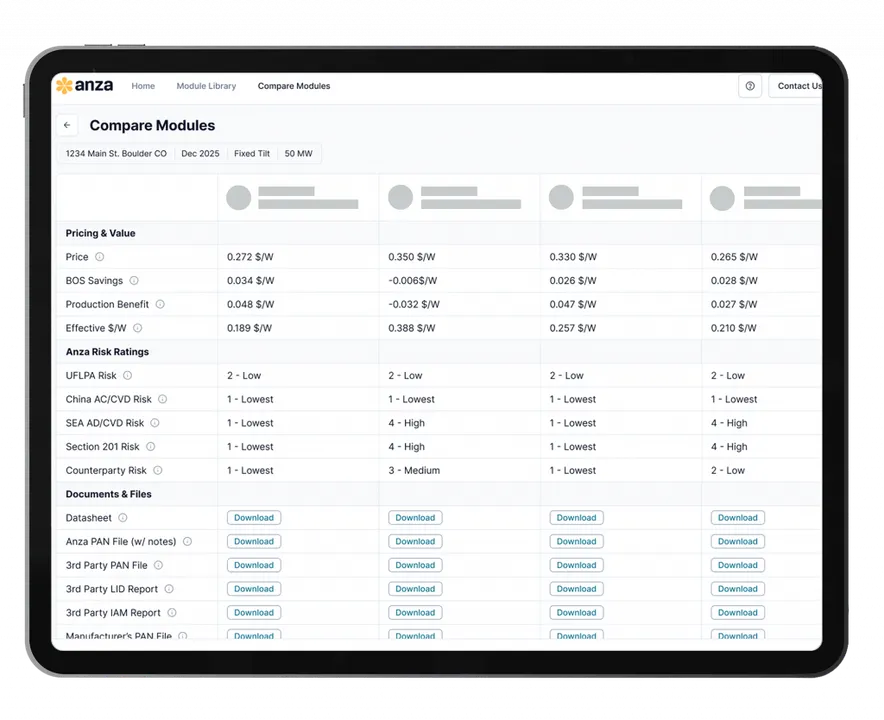Download second module's Anza PAN File
884x720 pixels.
[415, 542]
